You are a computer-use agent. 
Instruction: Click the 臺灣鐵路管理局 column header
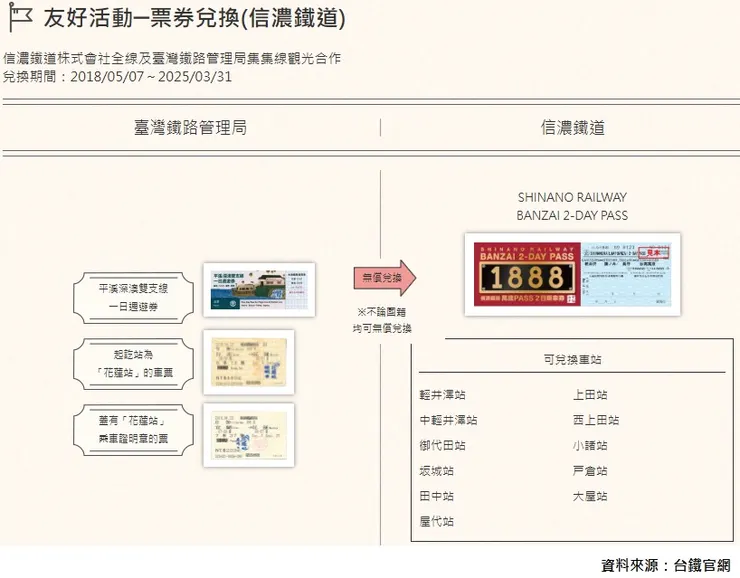pos(190,127)
